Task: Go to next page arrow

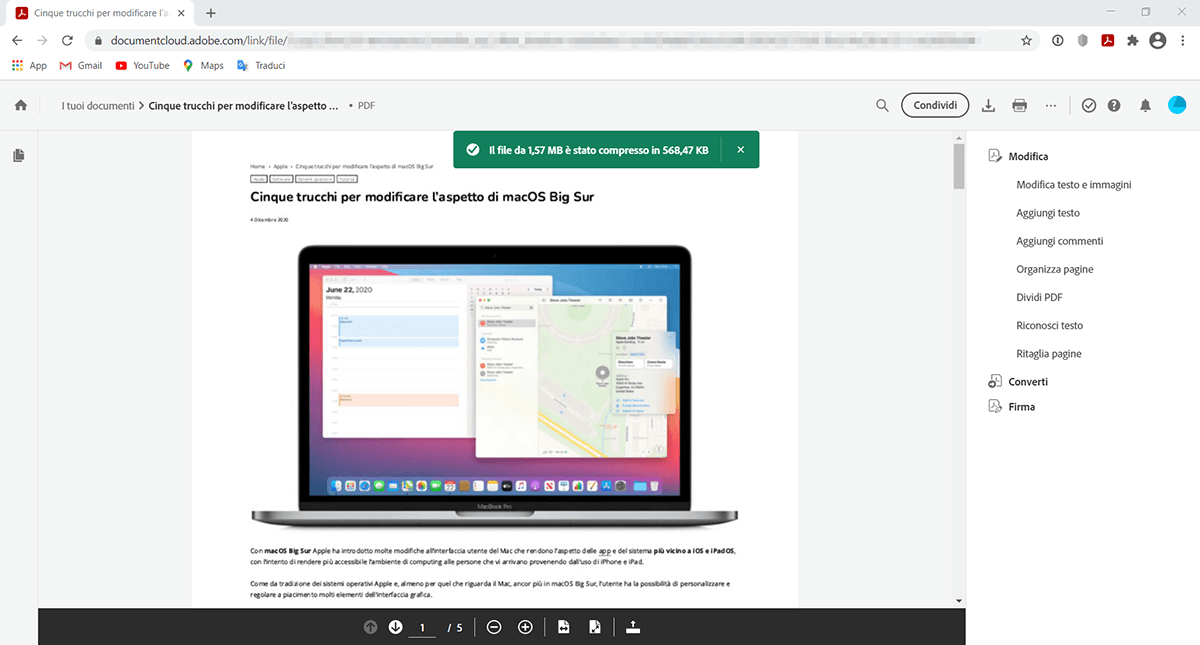Action: click(395, 627)
